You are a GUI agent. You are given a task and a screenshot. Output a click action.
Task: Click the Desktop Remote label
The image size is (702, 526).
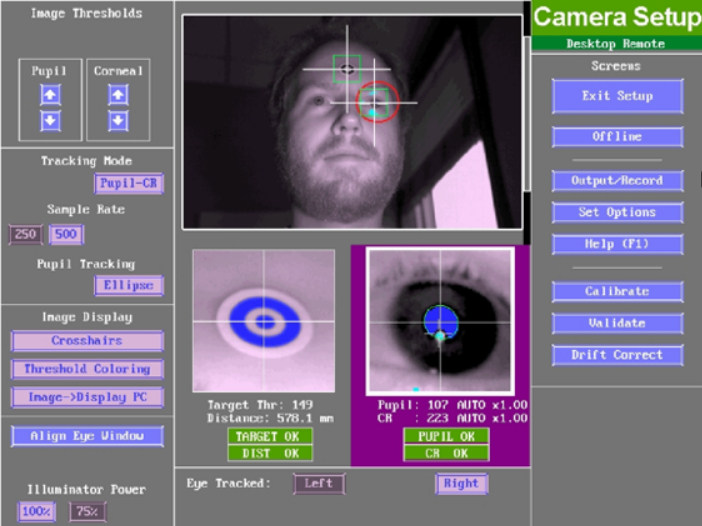(x=616, y=44)
